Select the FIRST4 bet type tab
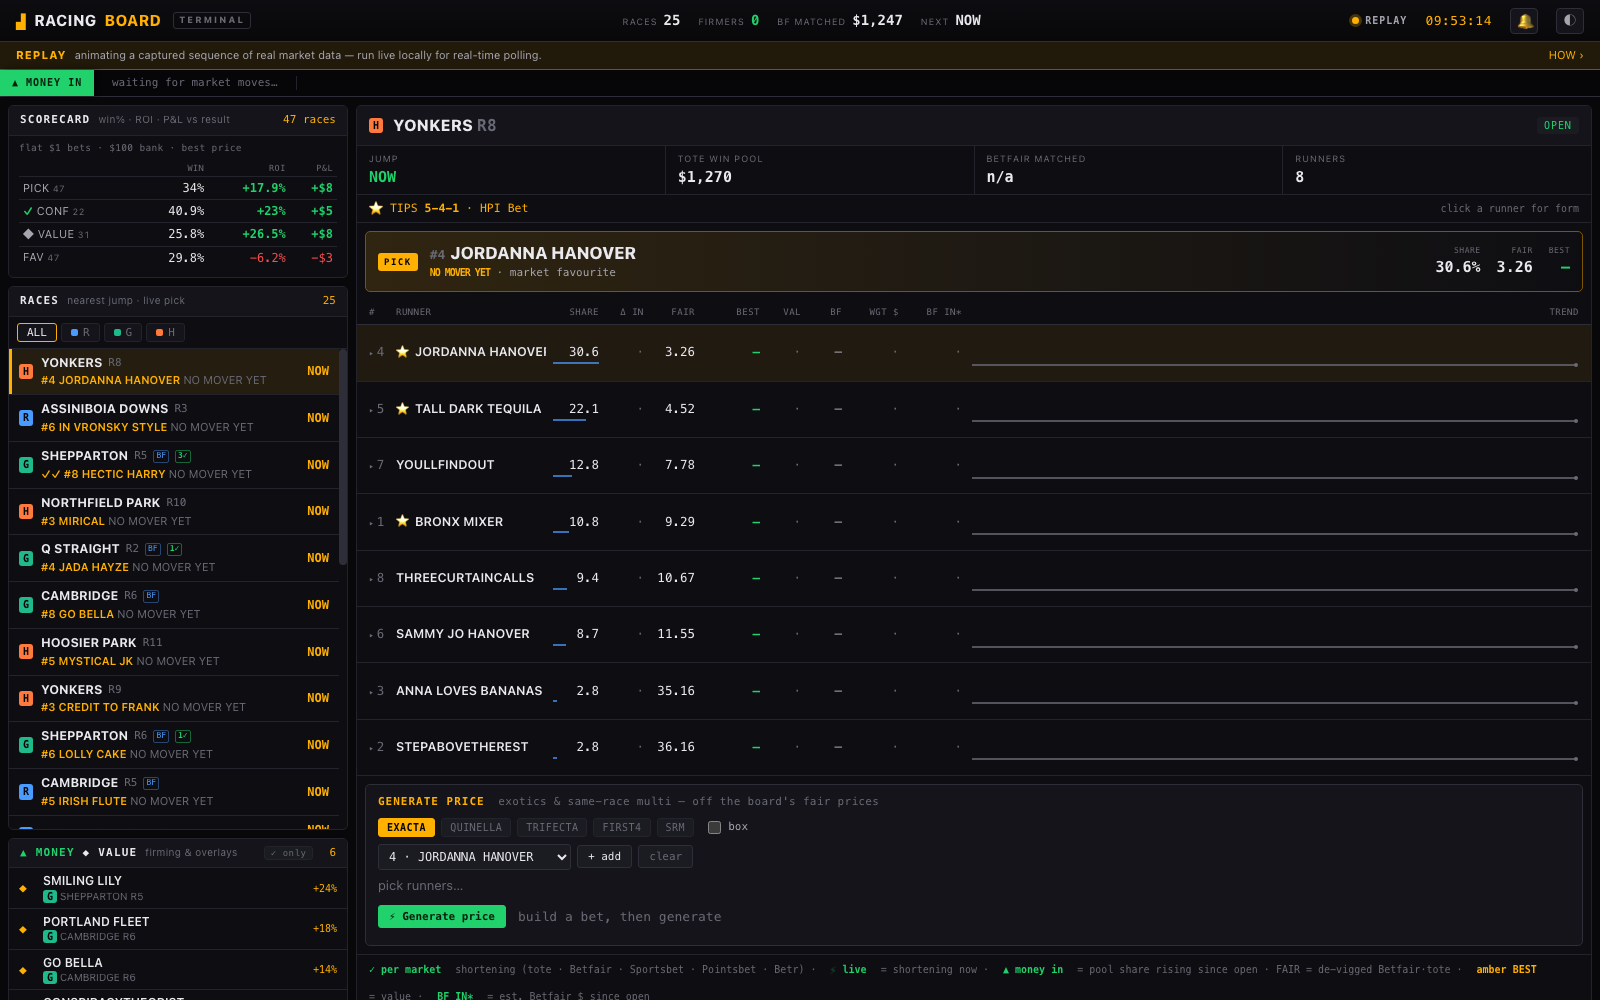The width and height of the screenshot is (1600, 1000). click(x=622, y=827)
